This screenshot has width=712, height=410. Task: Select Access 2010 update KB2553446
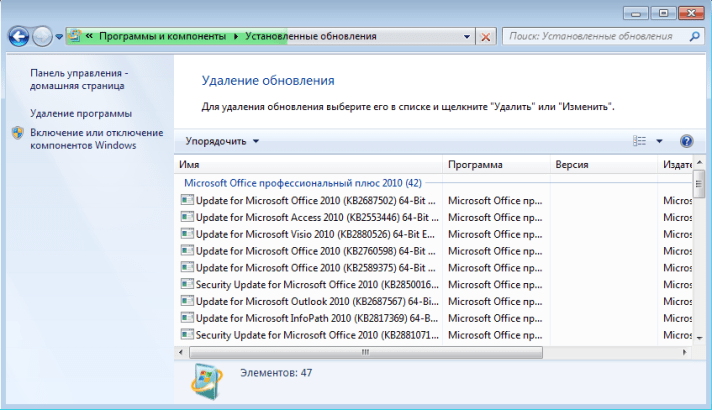317,217
